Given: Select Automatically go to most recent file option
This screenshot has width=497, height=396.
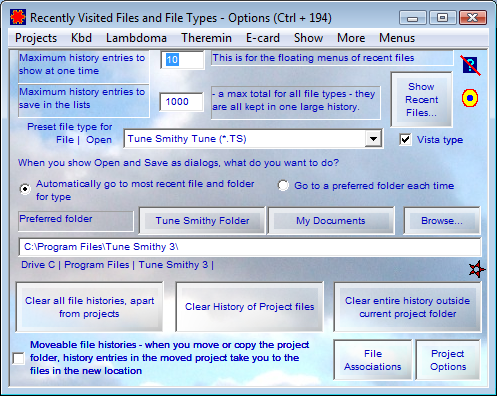Looking at the screenshot, I should click(x=25, y=189).
